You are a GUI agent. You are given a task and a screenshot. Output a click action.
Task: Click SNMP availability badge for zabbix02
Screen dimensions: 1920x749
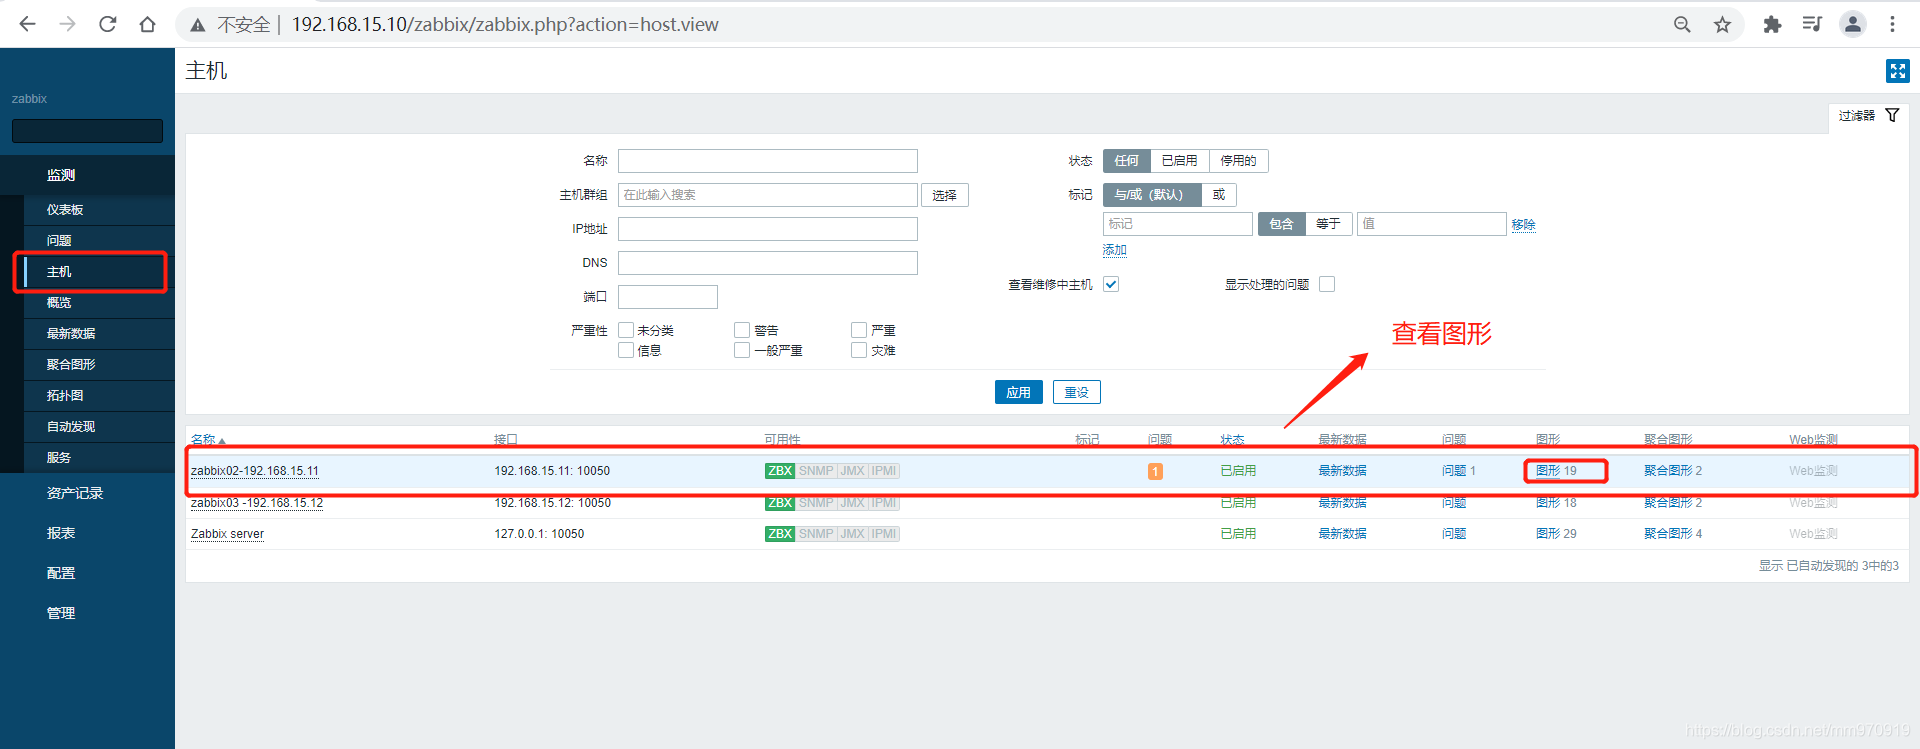816,471
